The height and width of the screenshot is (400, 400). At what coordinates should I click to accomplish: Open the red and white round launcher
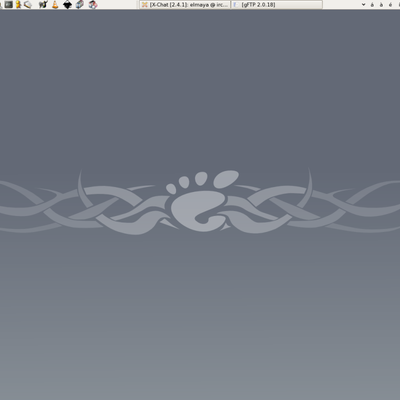(93, 4)
